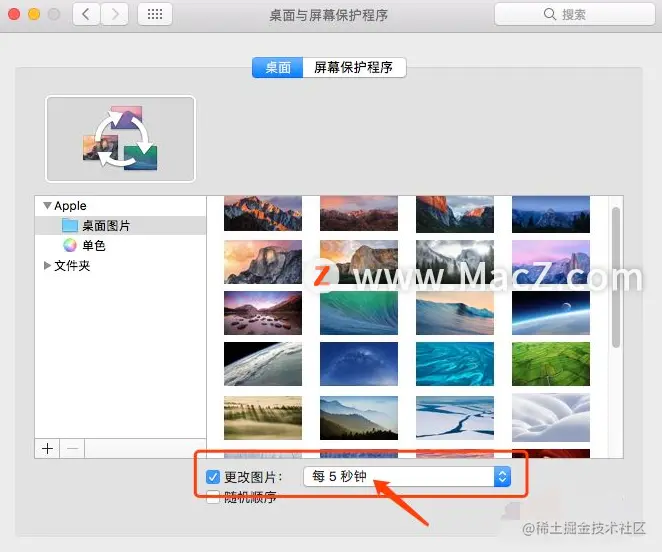Select the Apple group label

tap(70, 206)
